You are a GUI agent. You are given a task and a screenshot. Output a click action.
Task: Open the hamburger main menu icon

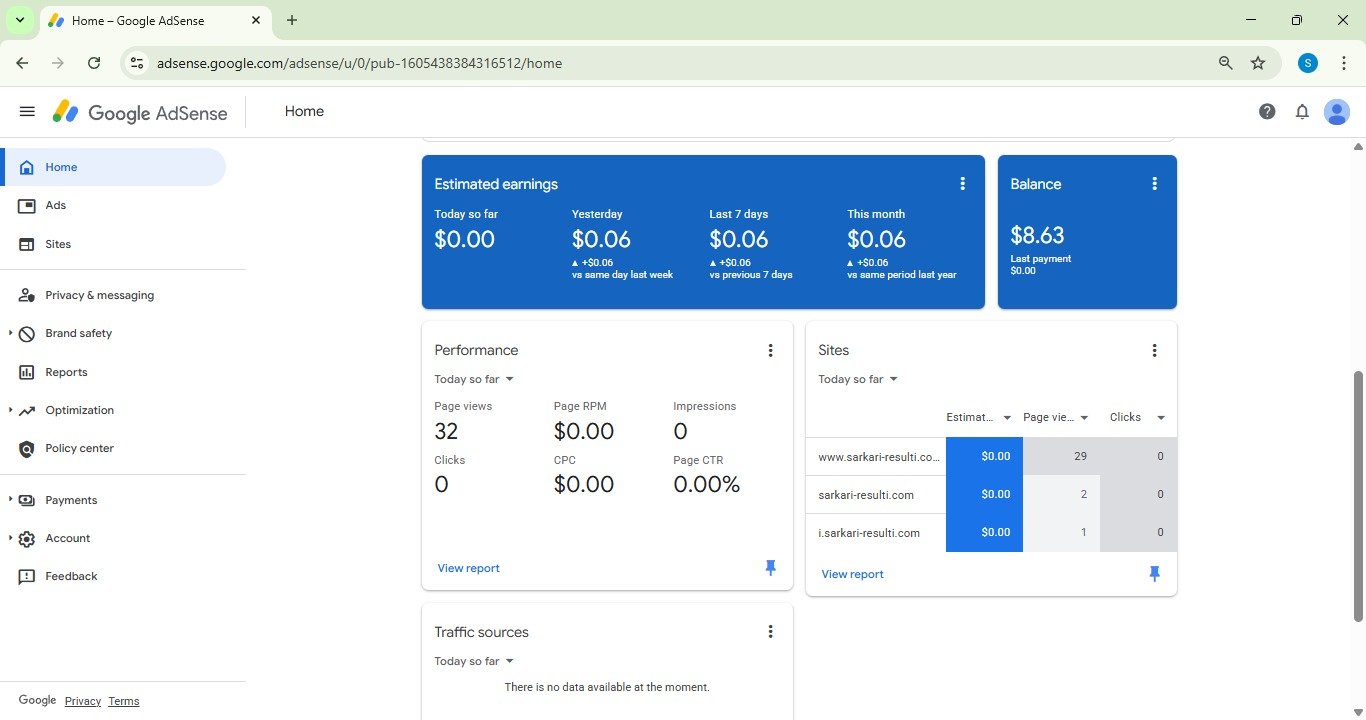click(x=27, y=112)
